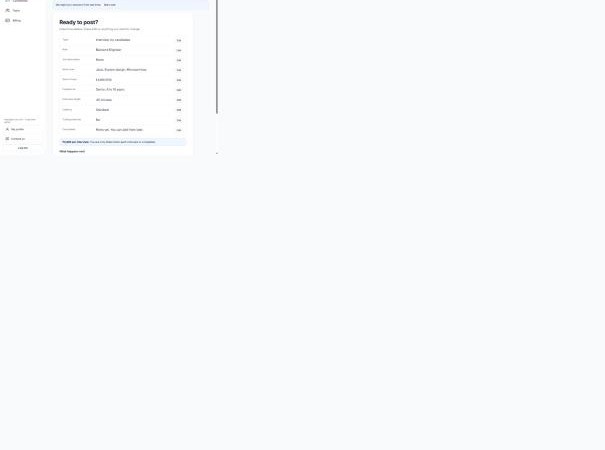Click the 'Leadership' value

104,80
